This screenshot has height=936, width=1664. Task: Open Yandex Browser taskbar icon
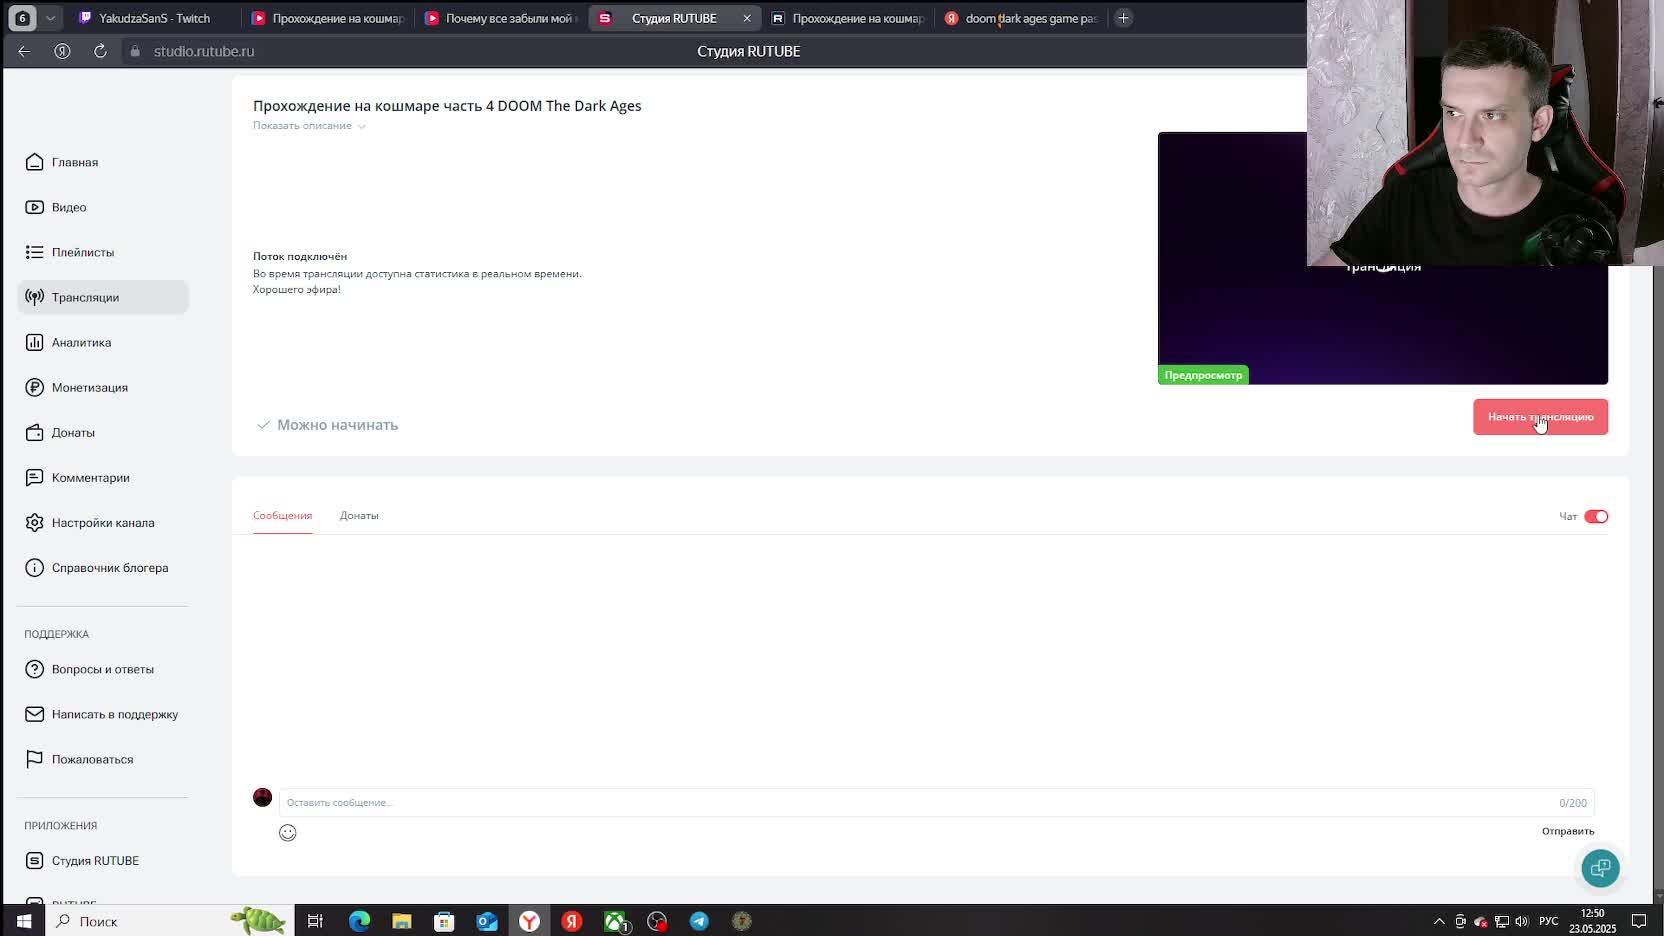point(529,921)
